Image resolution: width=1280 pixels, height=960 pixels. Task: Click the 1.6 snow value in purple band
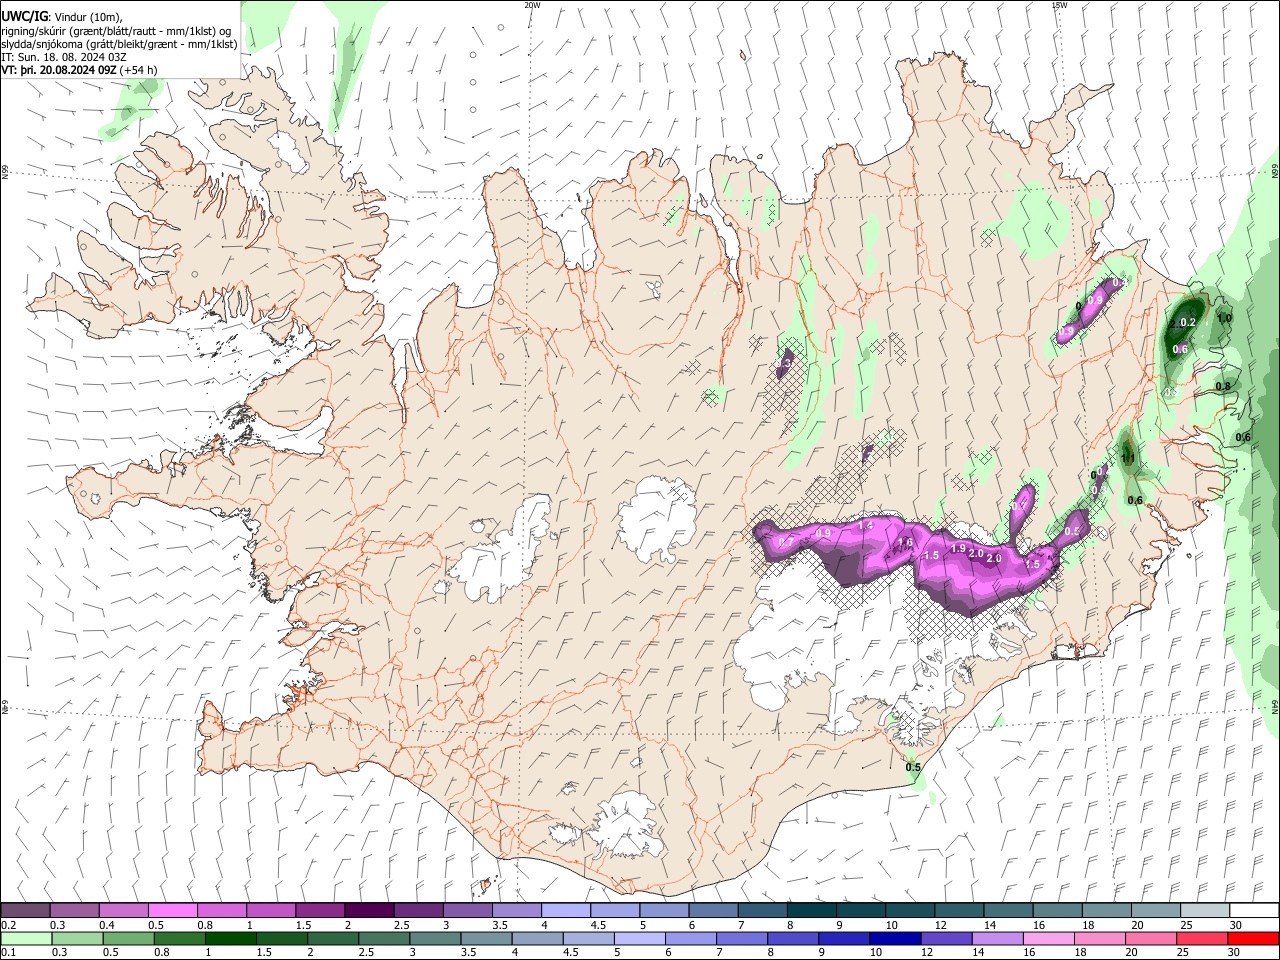point(906,543)
